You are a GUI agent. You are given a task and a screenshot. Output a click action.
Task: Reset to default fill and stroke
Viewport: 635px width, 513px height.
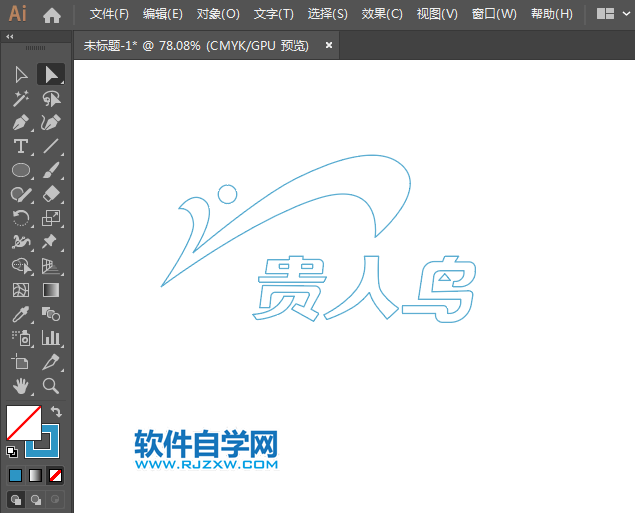click(x=12, y=451)
